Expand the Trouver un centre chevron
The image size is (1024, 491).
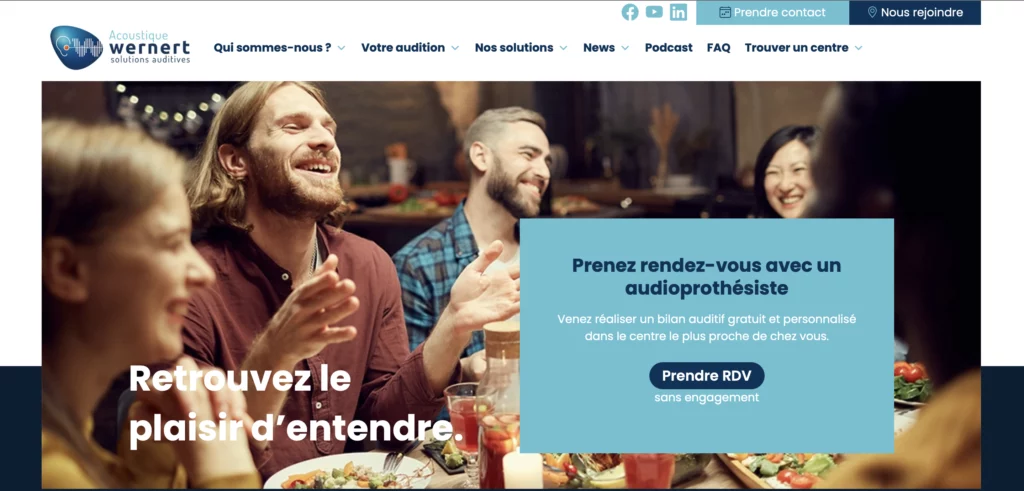(x=858, y=48)
